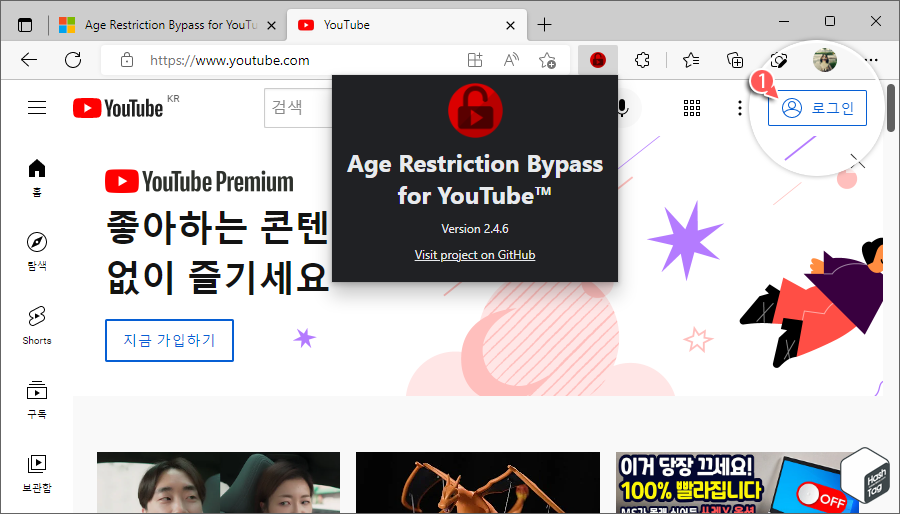Click the web capture screenshot icon

(779, 60)
